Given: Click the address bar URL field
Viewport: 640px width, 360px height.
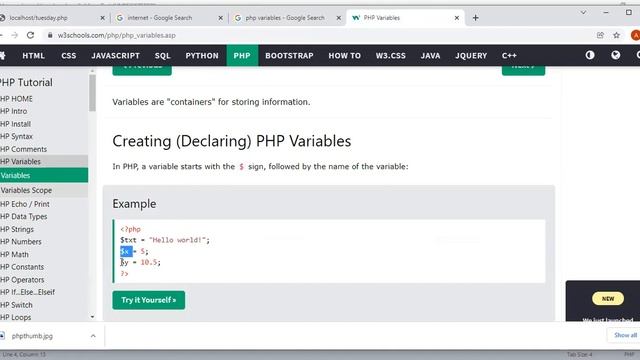Looking at the screenshot, I should (x=318, y=36).
